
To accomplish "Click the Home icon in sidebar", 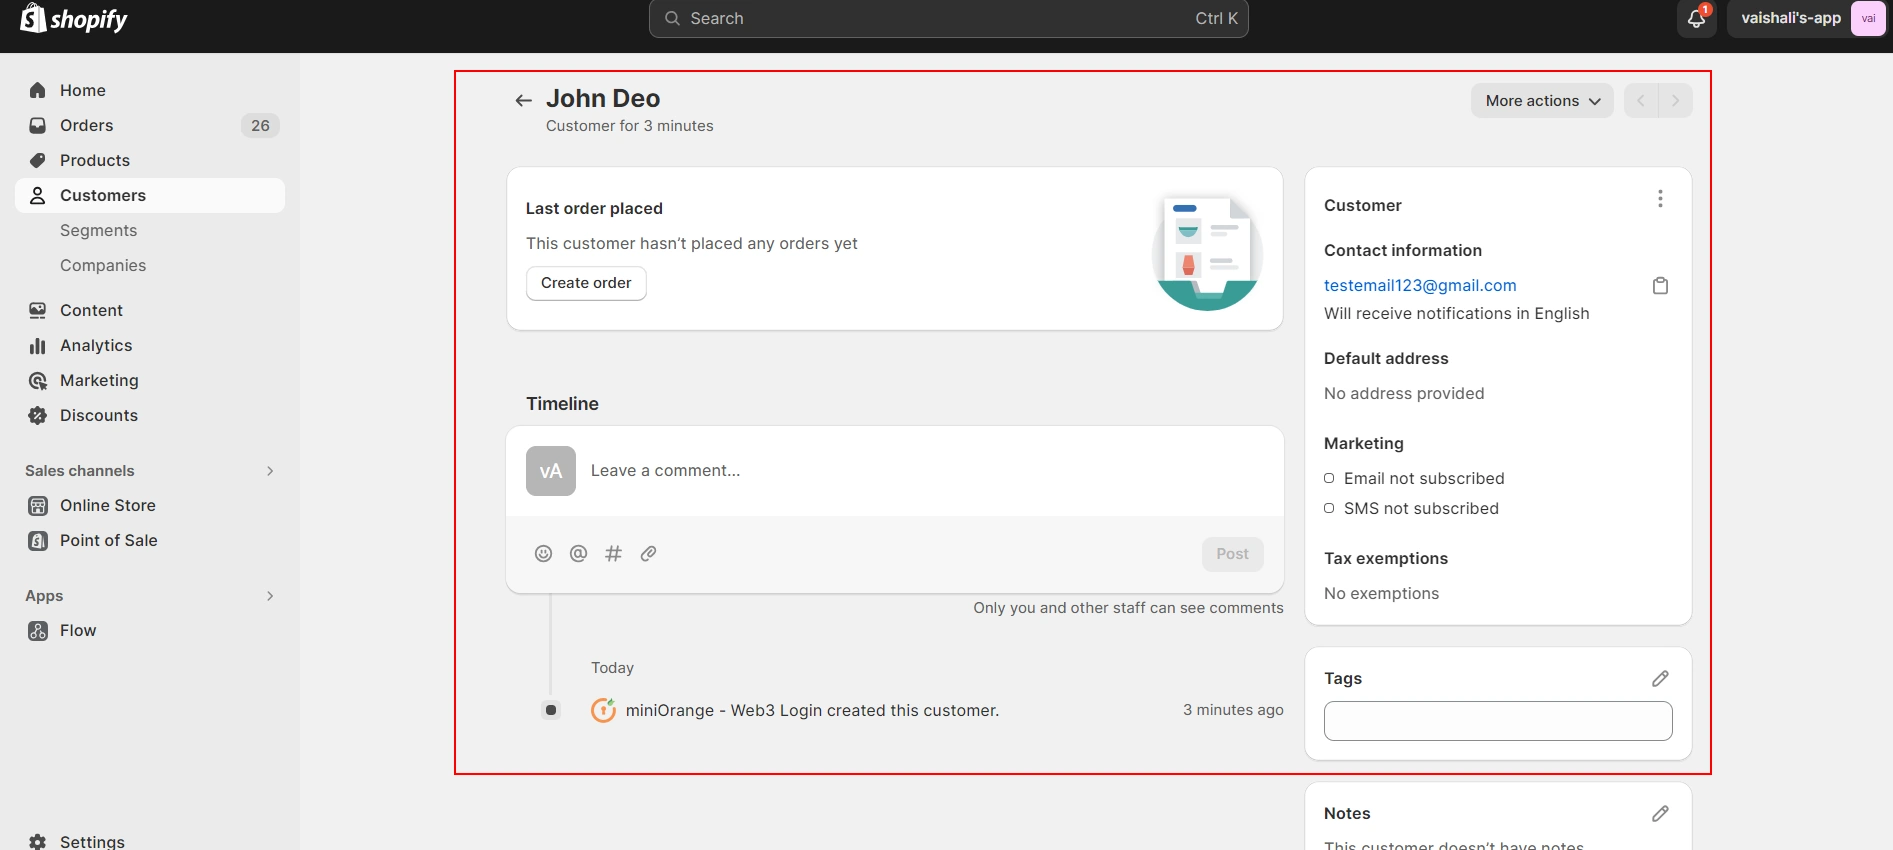I will pyautogui.click(x=38, y=90).
